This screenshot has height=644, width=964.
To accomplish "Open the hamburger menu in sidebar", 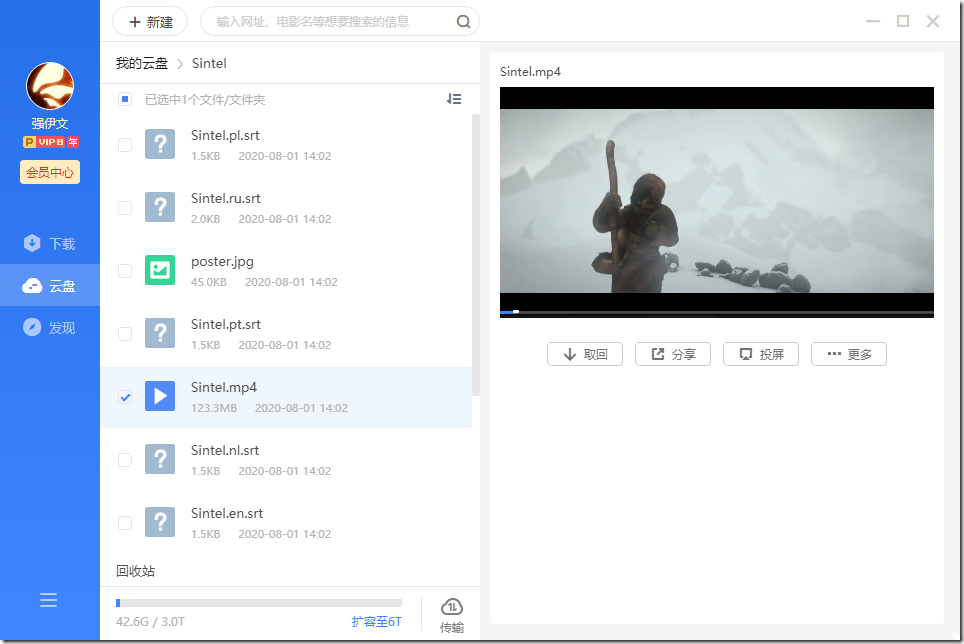I will (49, 600).
